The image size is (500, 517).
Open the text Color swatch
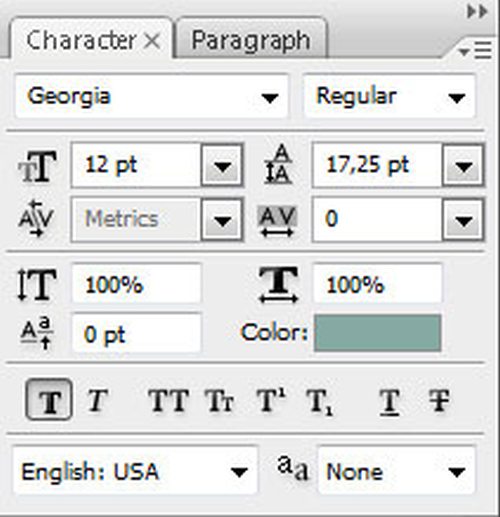pos(378,333)
